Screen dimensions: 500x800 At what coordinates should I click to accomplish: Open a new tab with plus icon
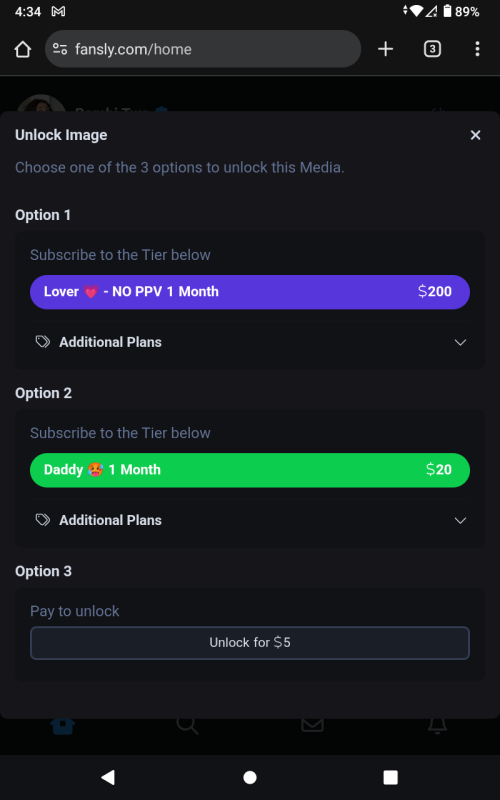[x=385, y=49]
